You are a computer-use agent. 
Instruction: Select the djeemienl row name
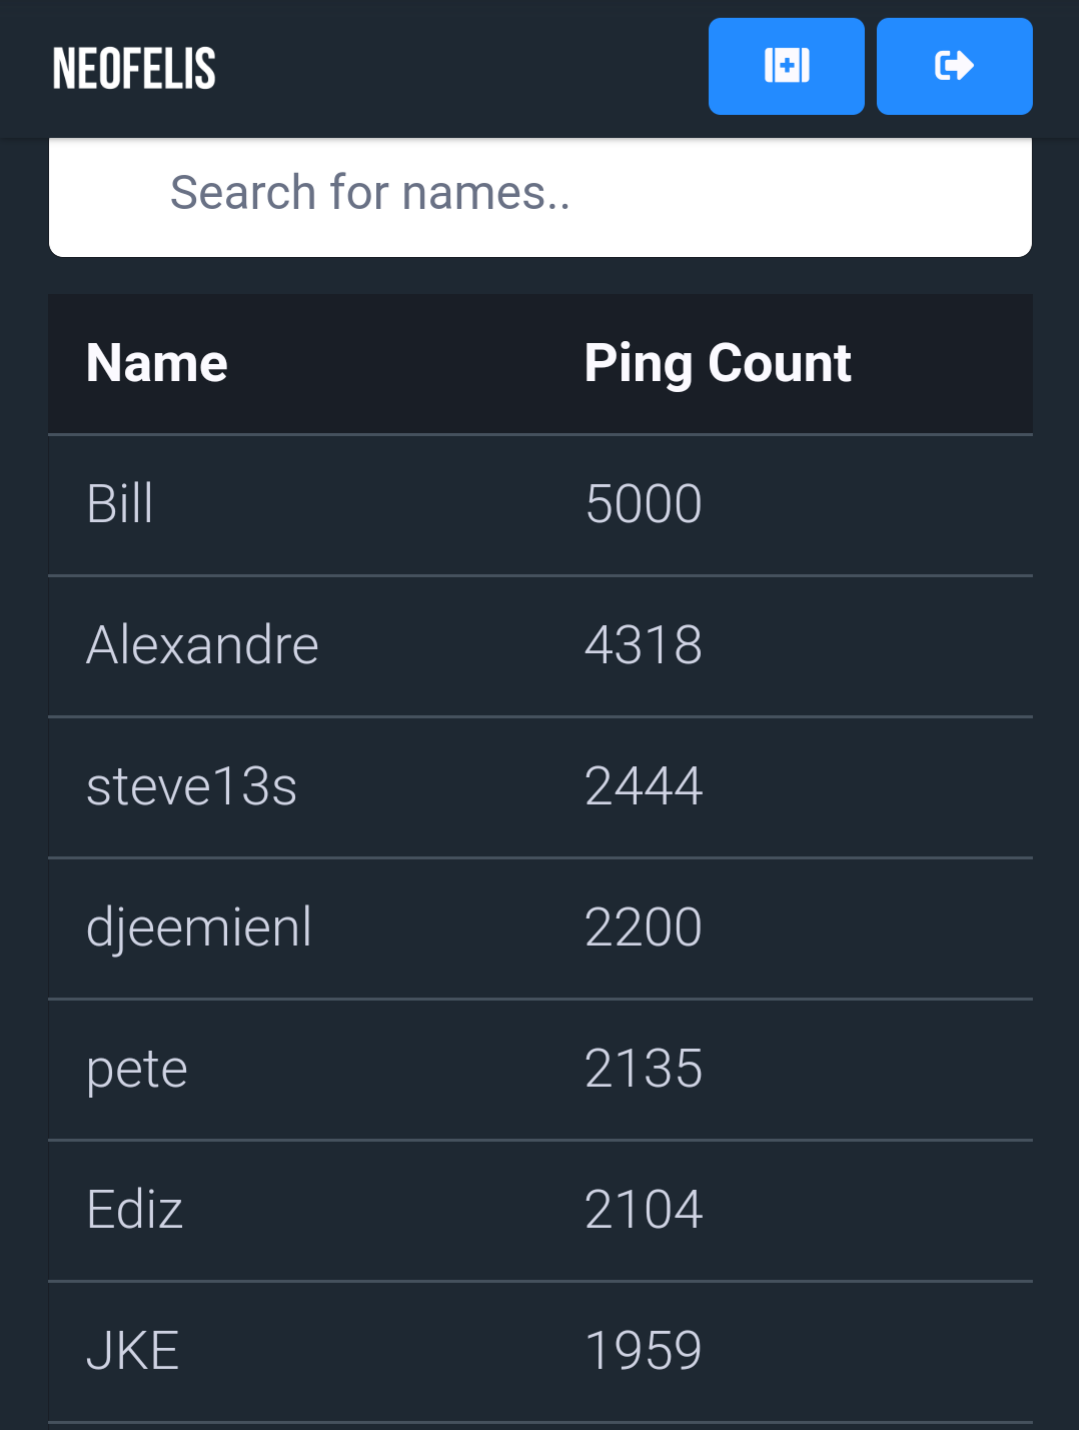[199, 928]
